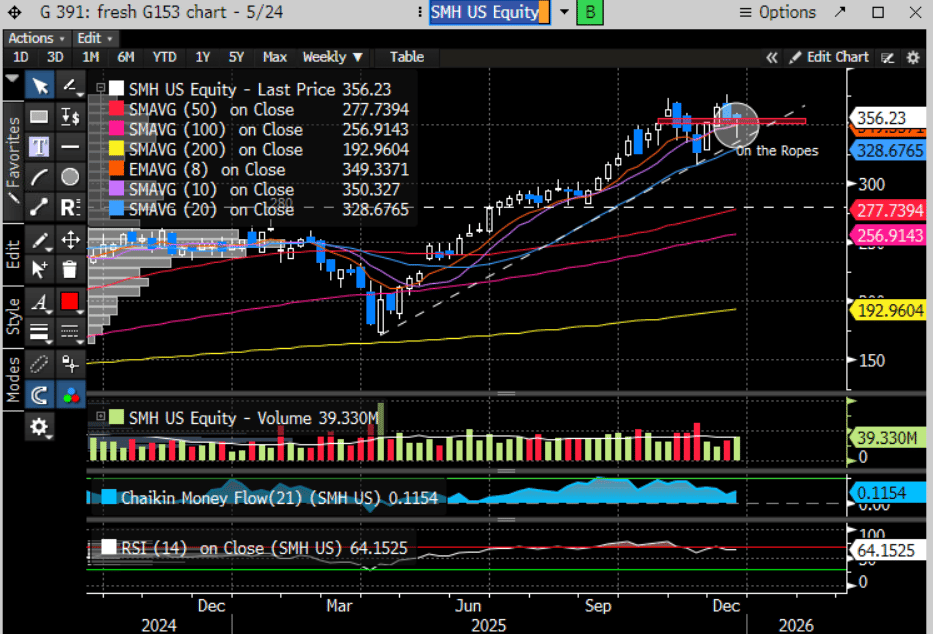This screenshot has width=933, height=634.
Task: Click the annotate pencil icon beside Edit Chart
Action: (888, 58)
